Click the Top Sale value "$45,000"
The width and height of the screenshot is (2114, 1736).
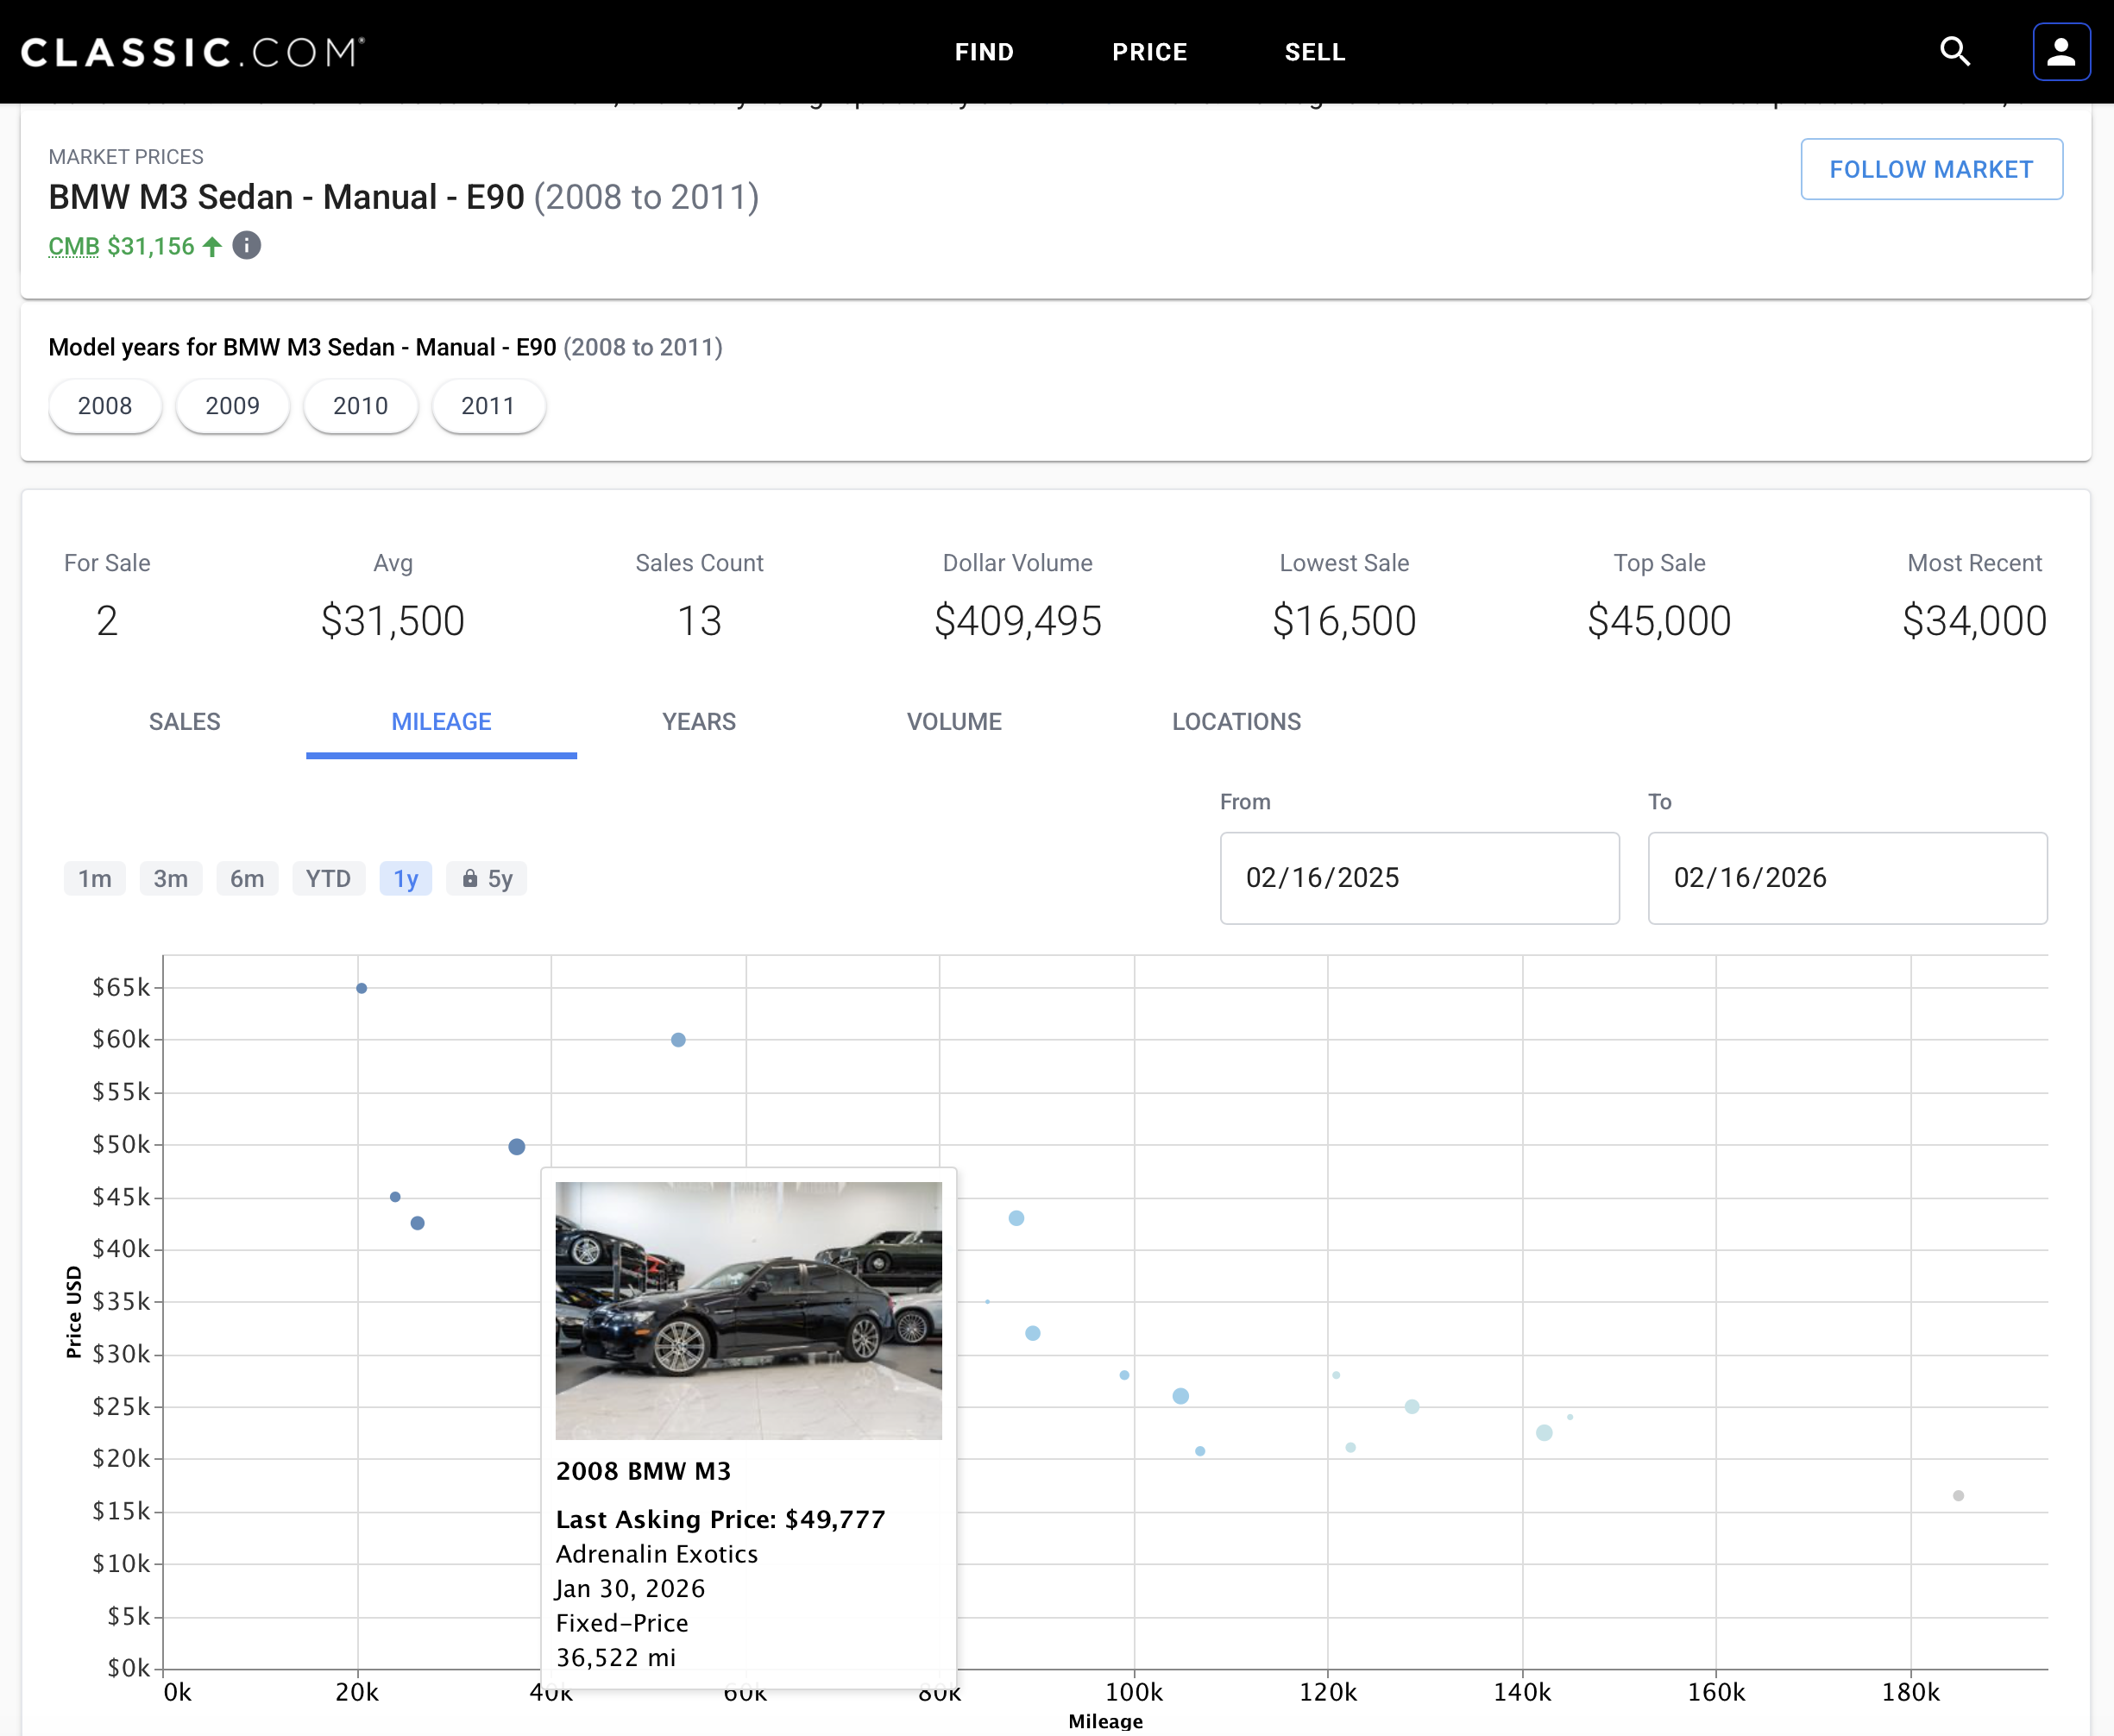coord(1659,621)
